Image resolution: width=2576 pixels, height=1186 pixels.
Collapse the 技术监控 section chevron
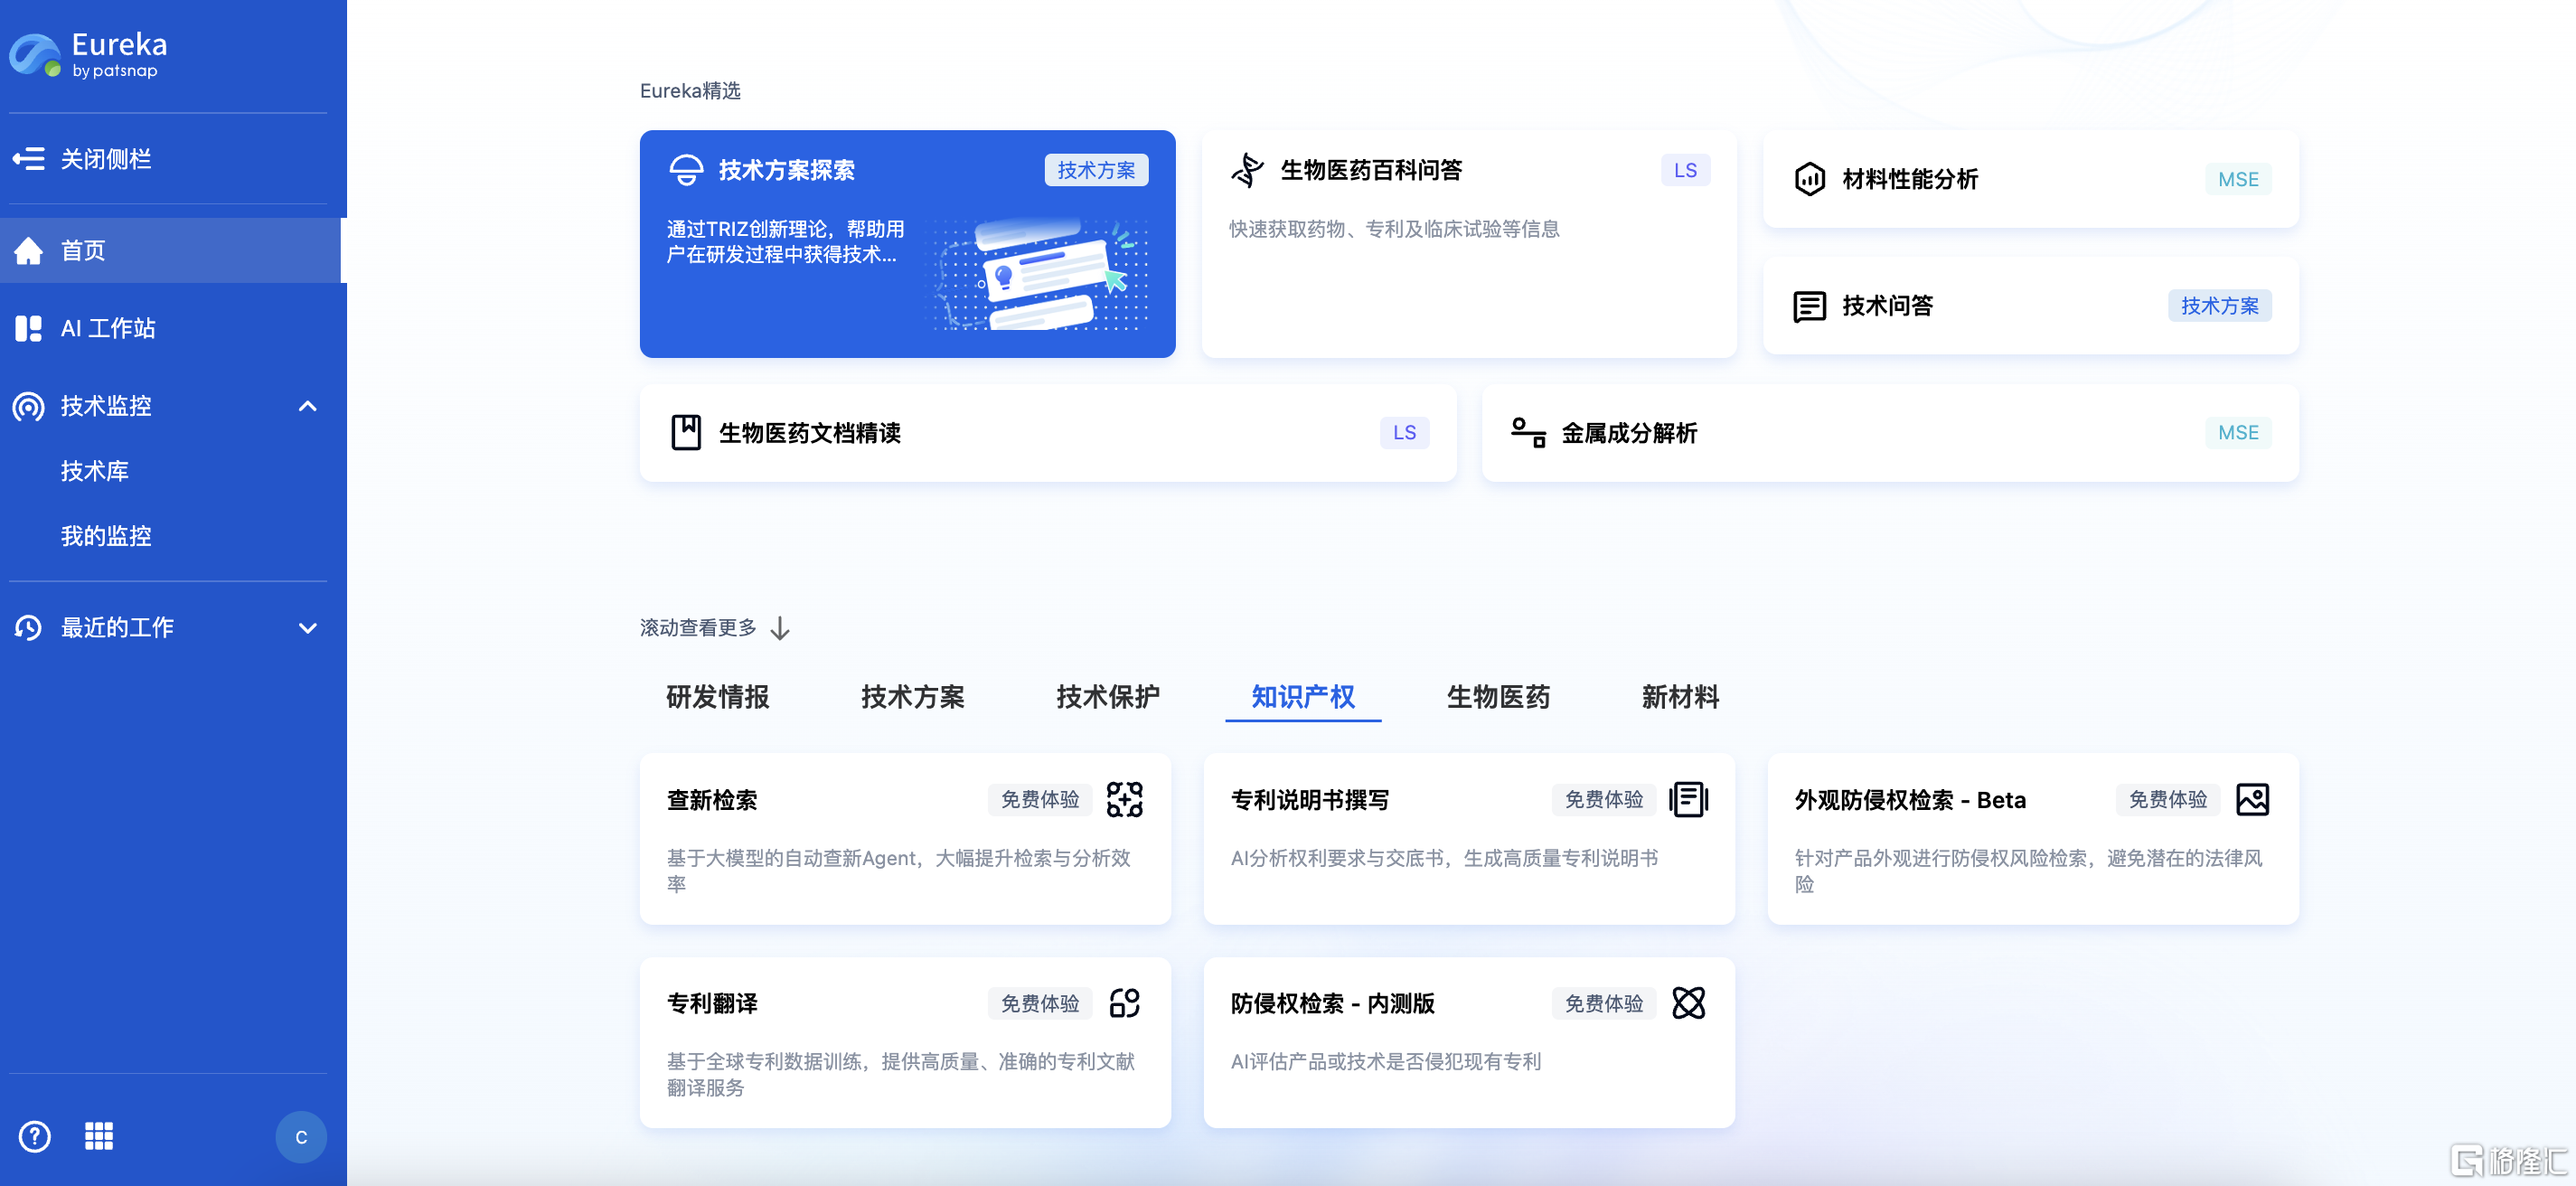point(308,406)
